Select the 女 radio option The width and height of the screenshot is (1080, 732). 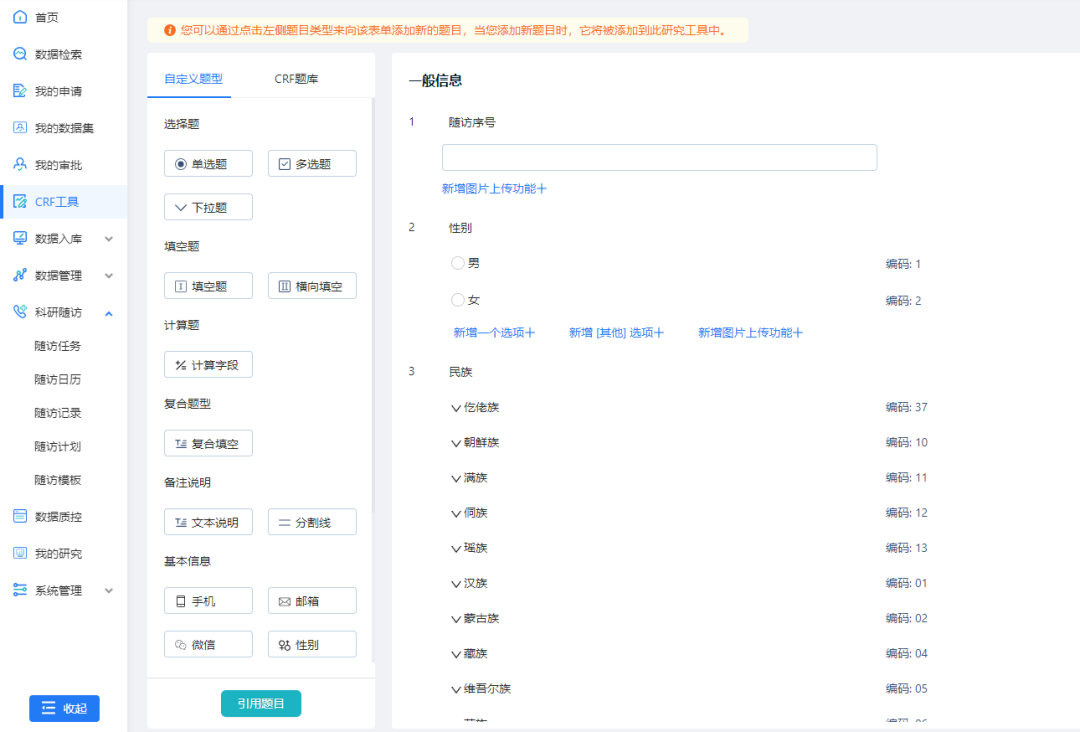(458, 300)
